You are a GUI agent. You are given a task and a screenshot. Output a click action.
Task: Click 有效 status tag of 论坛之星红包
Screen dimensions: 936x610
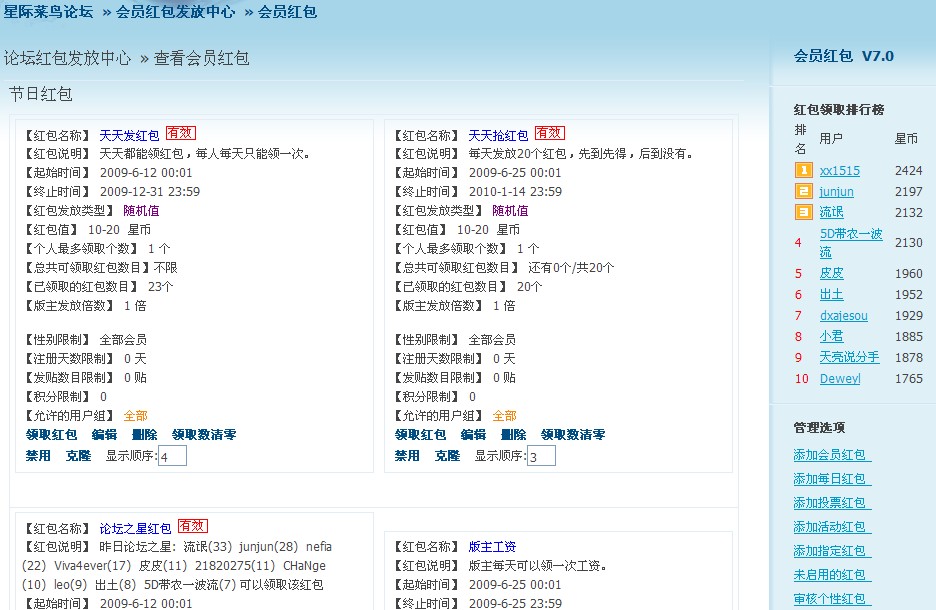pyautogui.click(x=193, y=526)
